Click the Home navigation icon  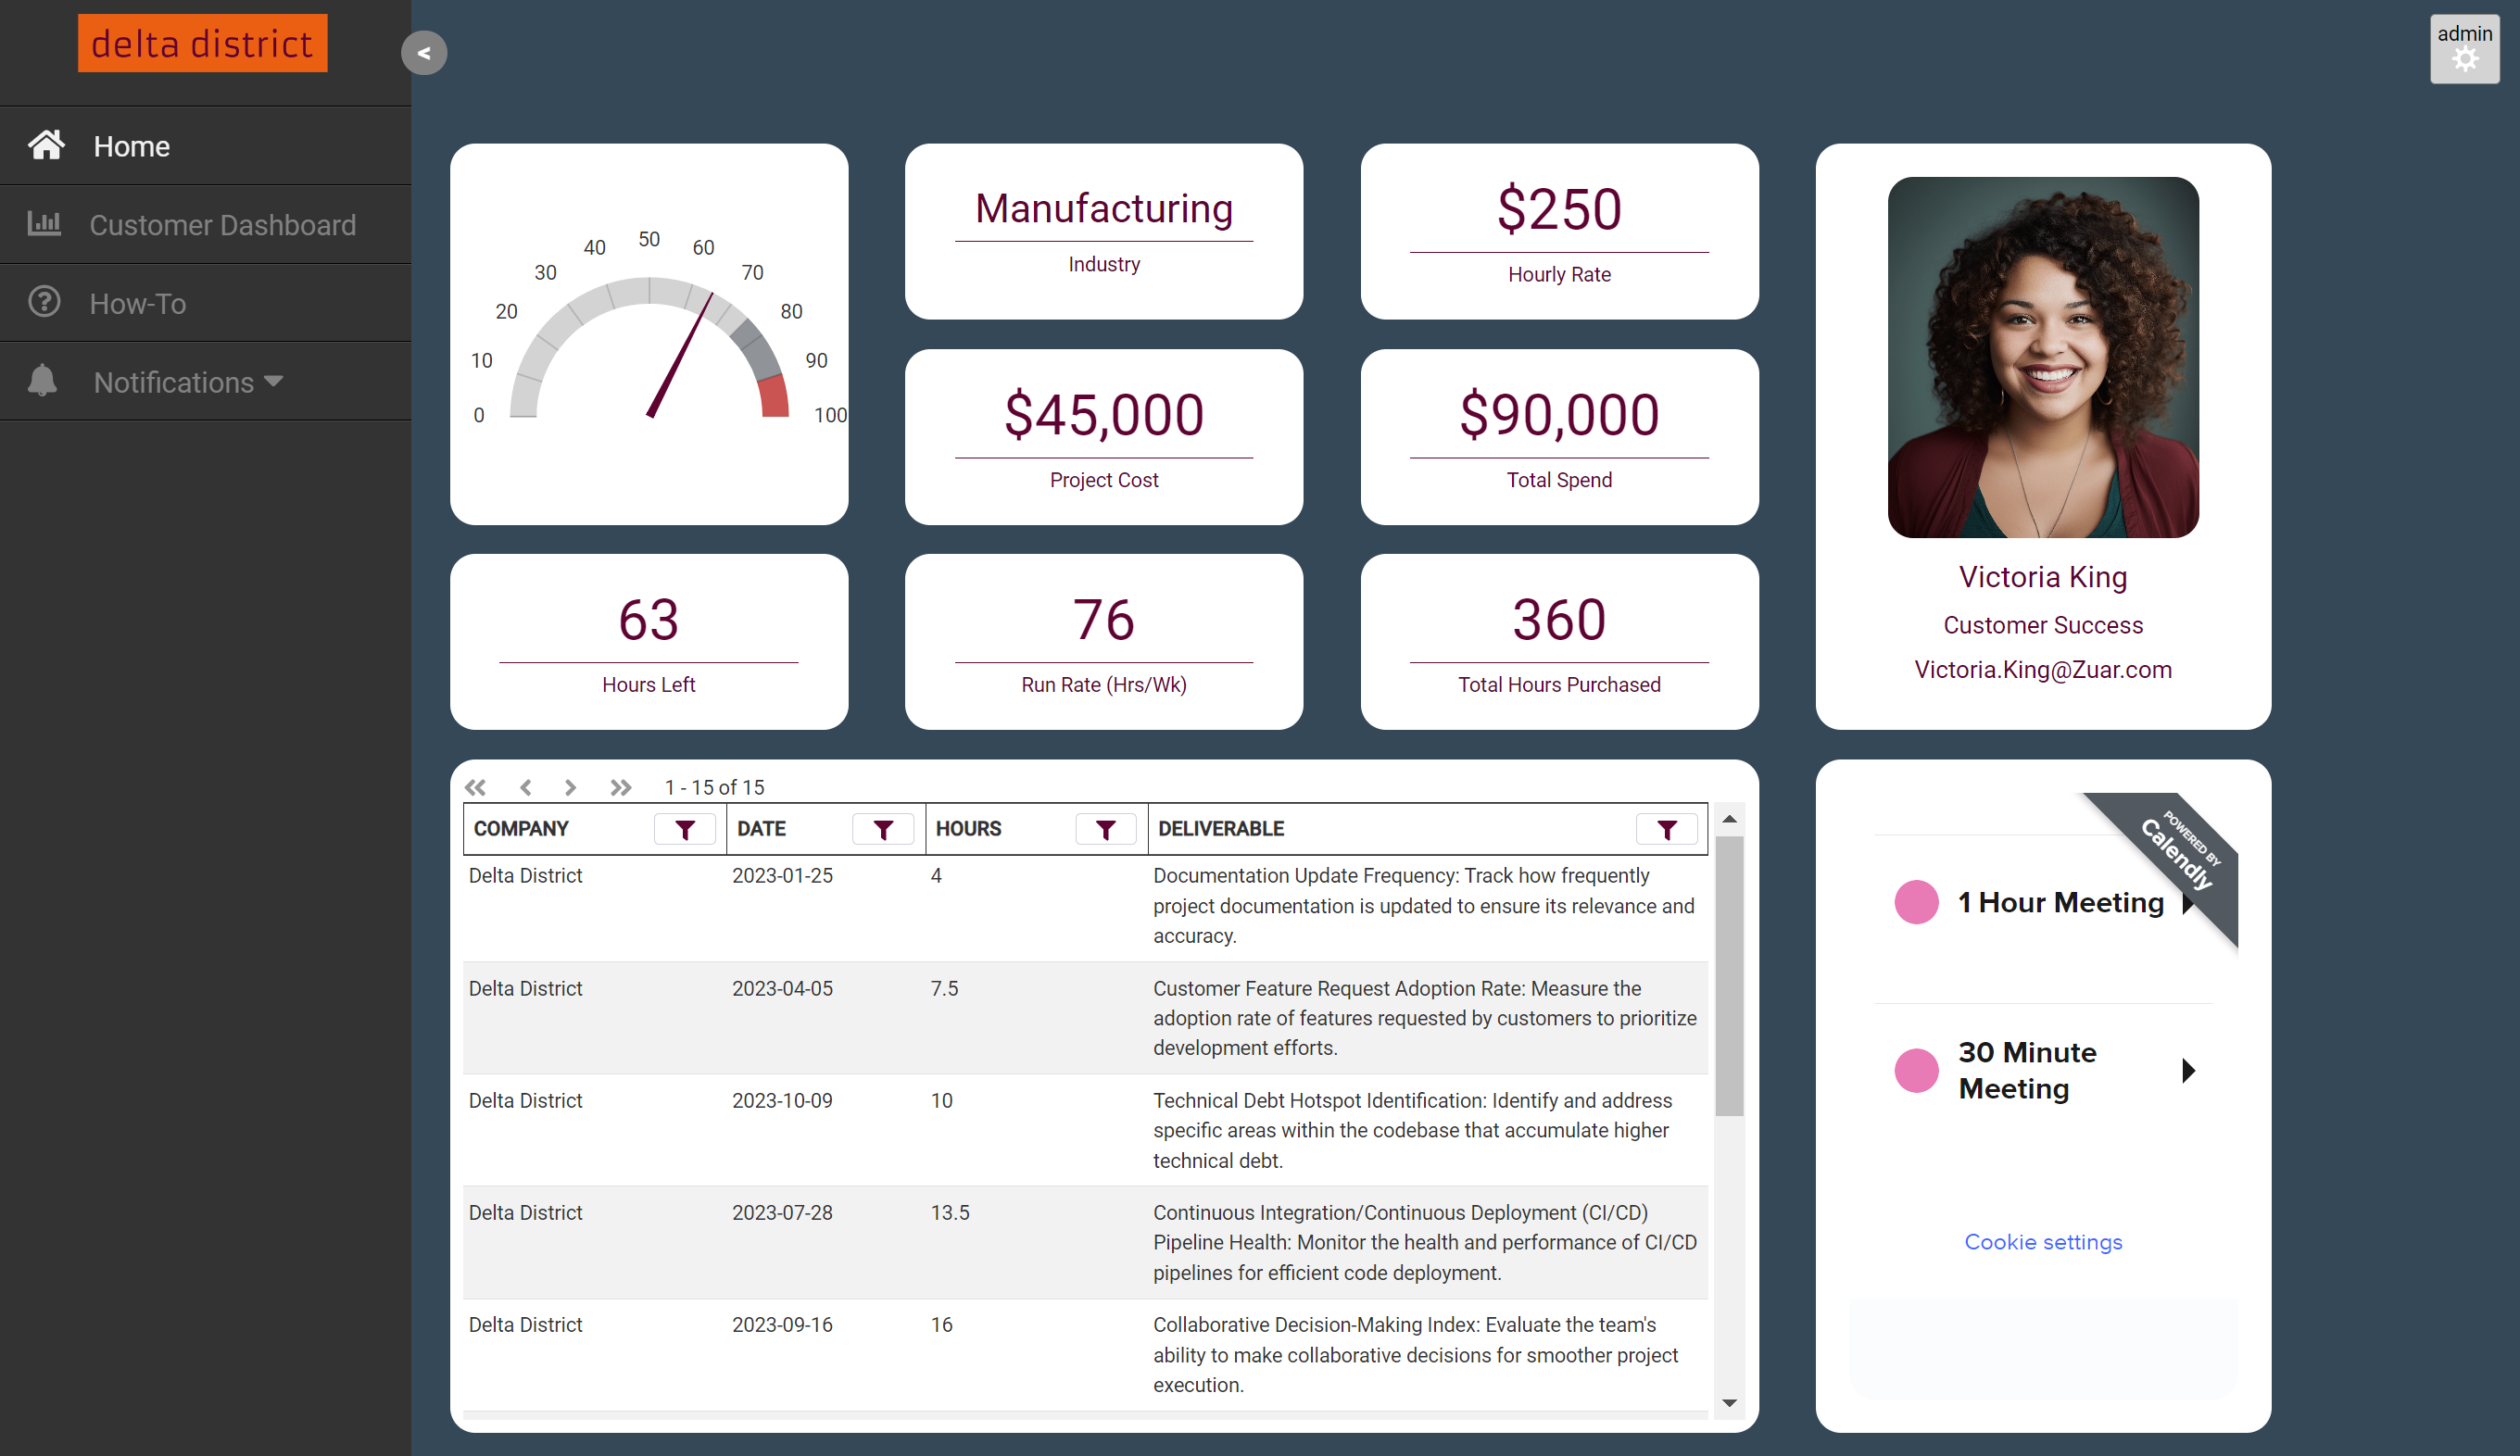point(45,145)
